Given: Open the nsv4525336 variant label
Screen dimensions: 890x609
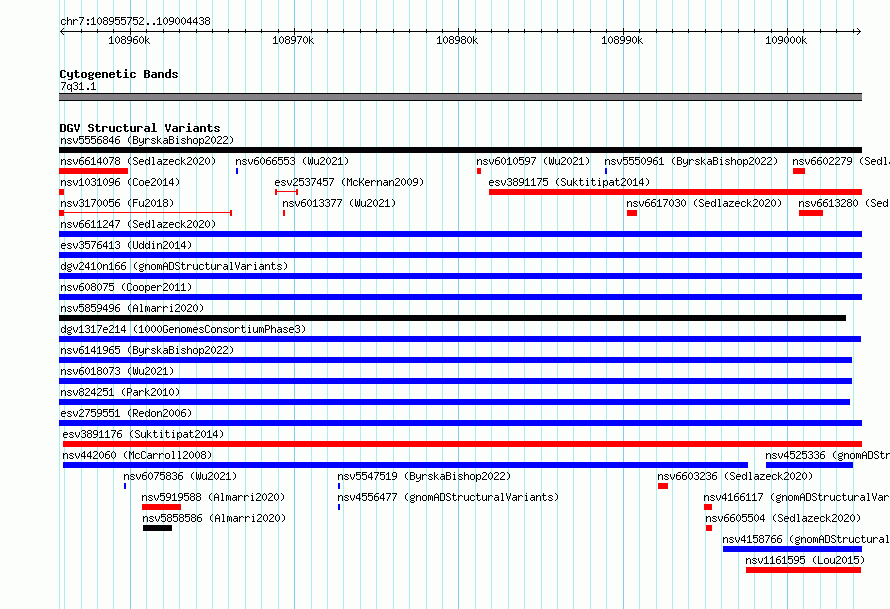Looking at the screenshot, I should [828, 455].
